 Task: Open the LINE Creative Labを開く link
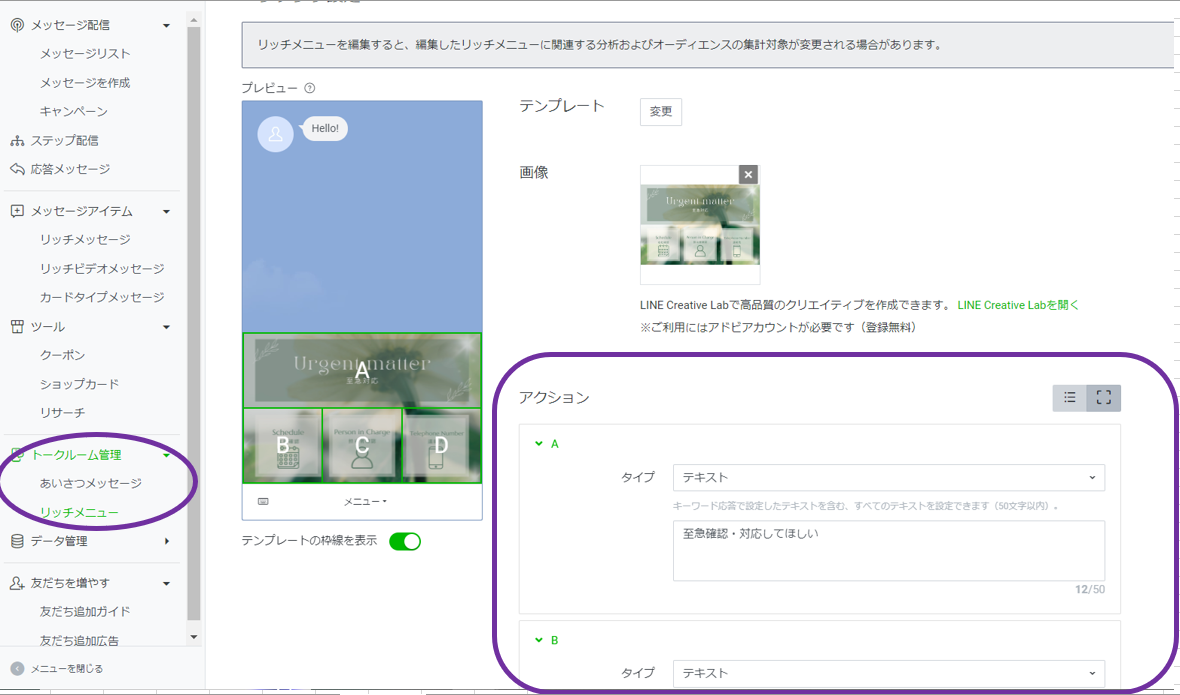tap(1018, 305)
